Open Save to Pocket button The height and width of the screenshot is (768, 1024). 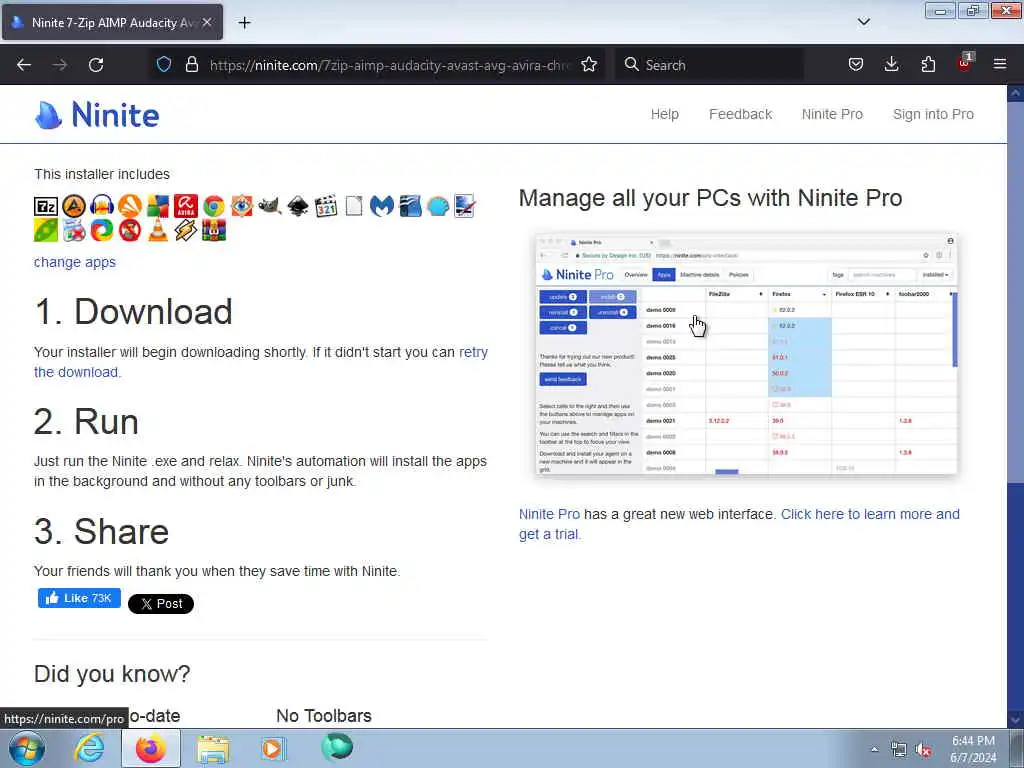point(856,65)
